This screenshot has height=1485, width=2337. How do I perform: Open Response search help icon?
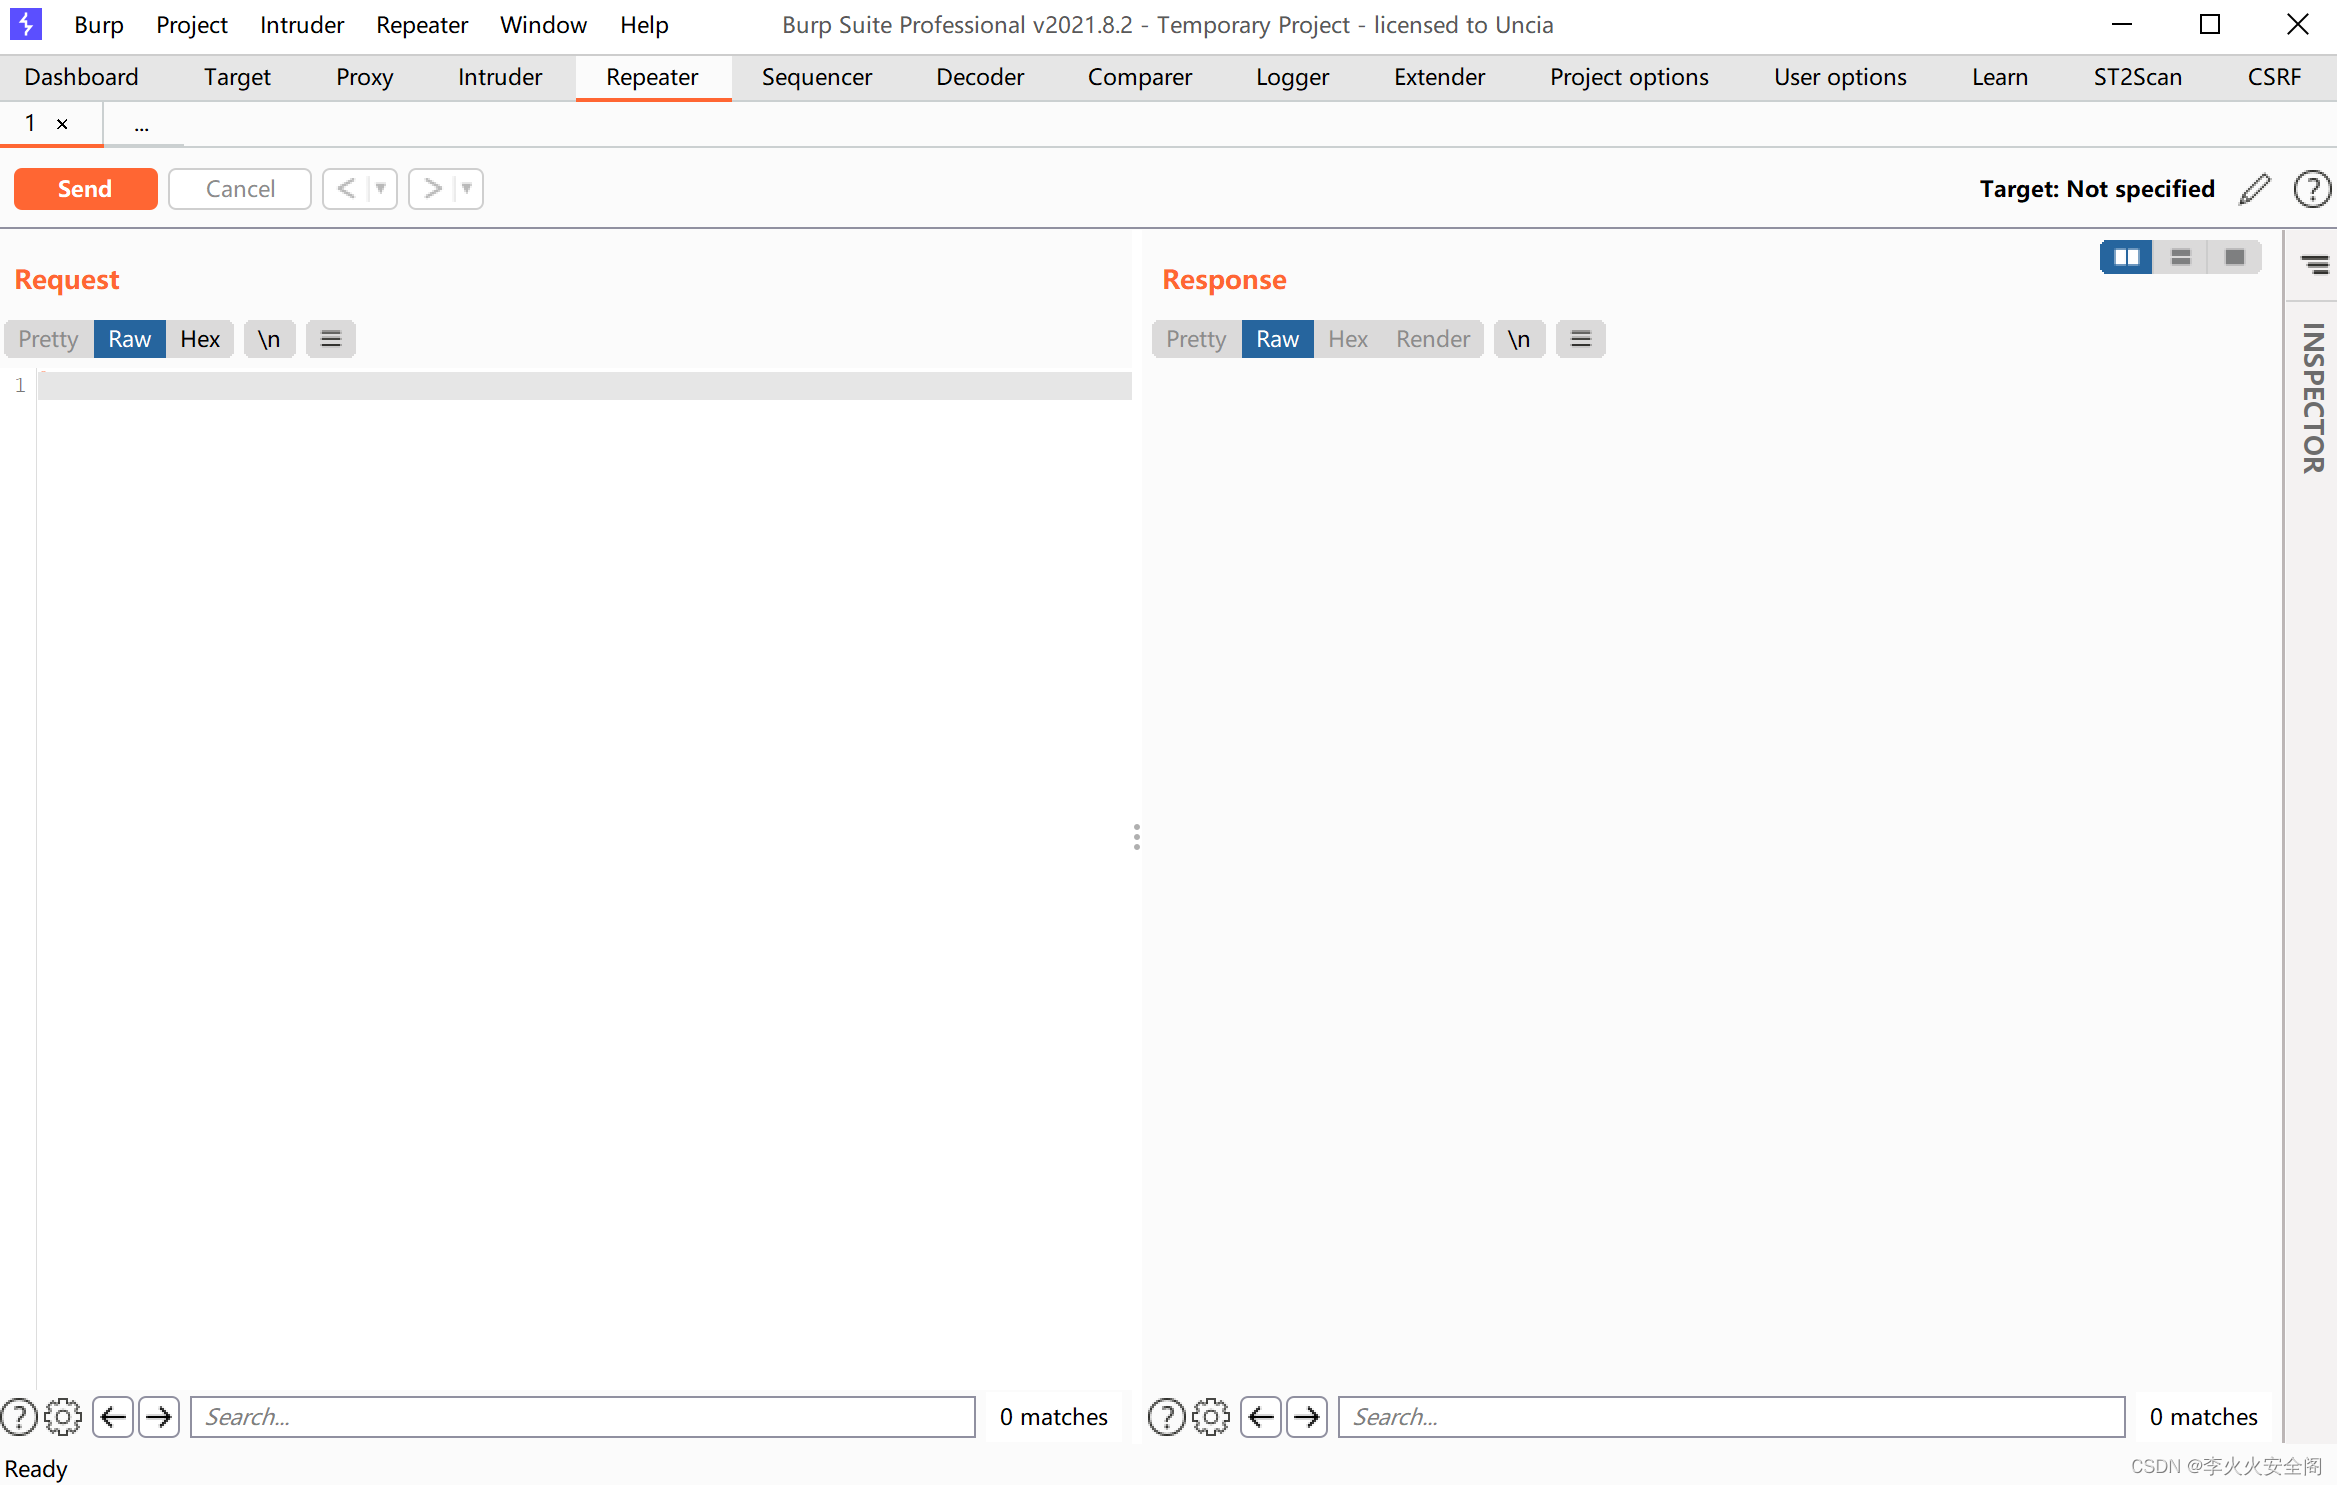click(x=1167, y=1417)
